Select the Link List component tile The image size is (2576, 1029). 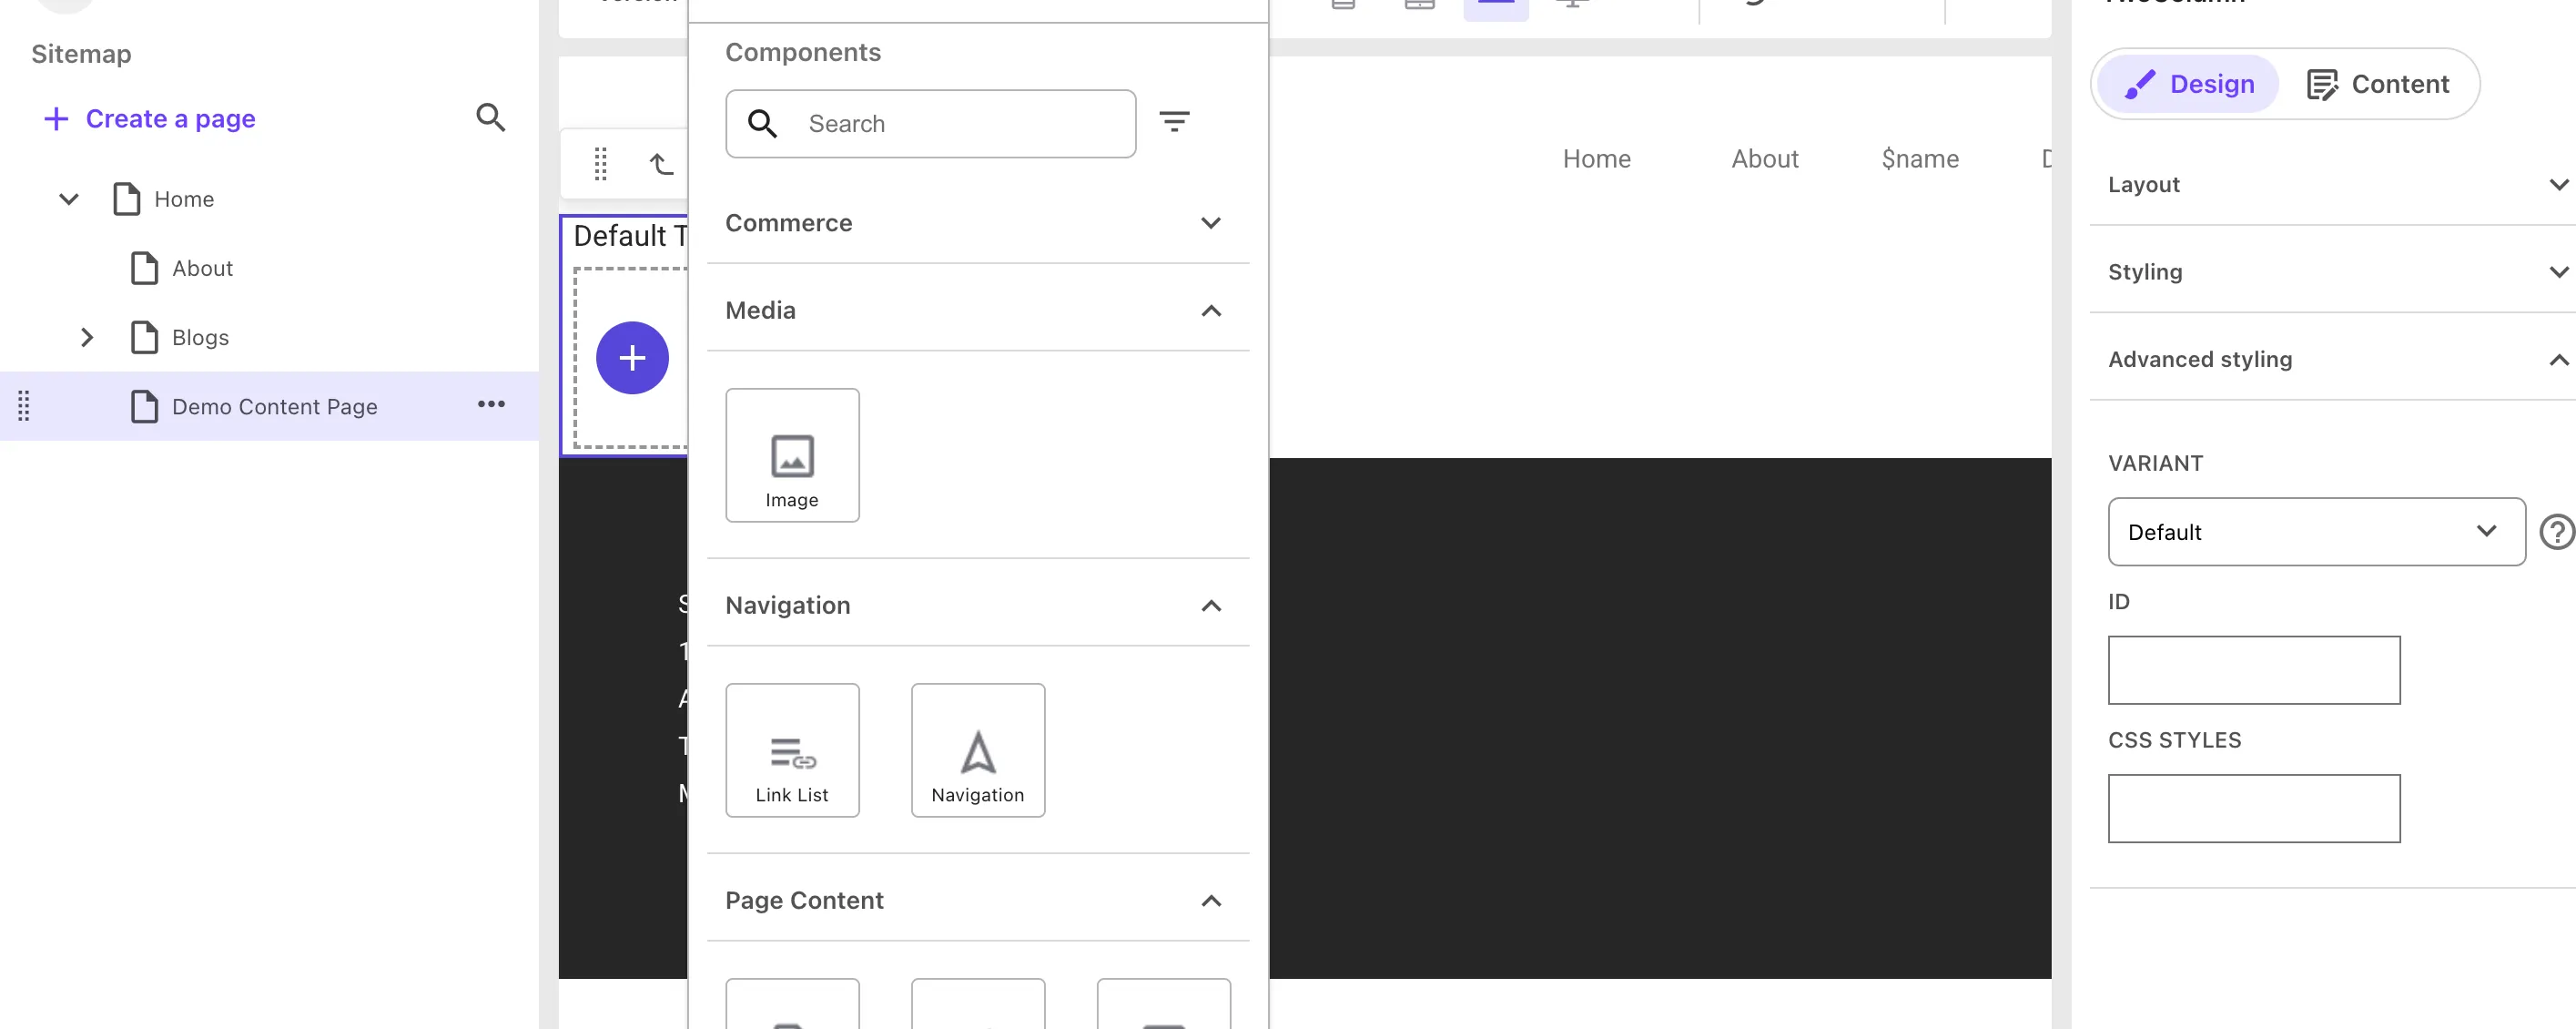click(x=792, y=750)
